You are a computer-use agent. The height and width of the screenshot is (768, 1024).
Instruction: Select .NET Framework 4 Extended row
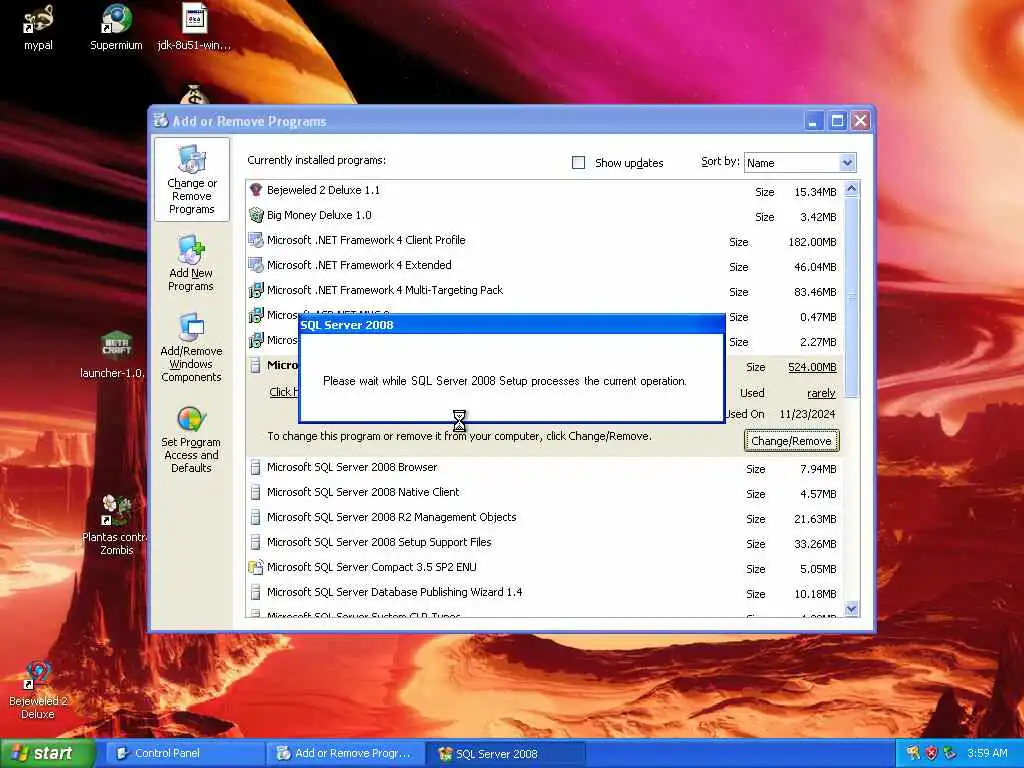(x=545, y=266)
